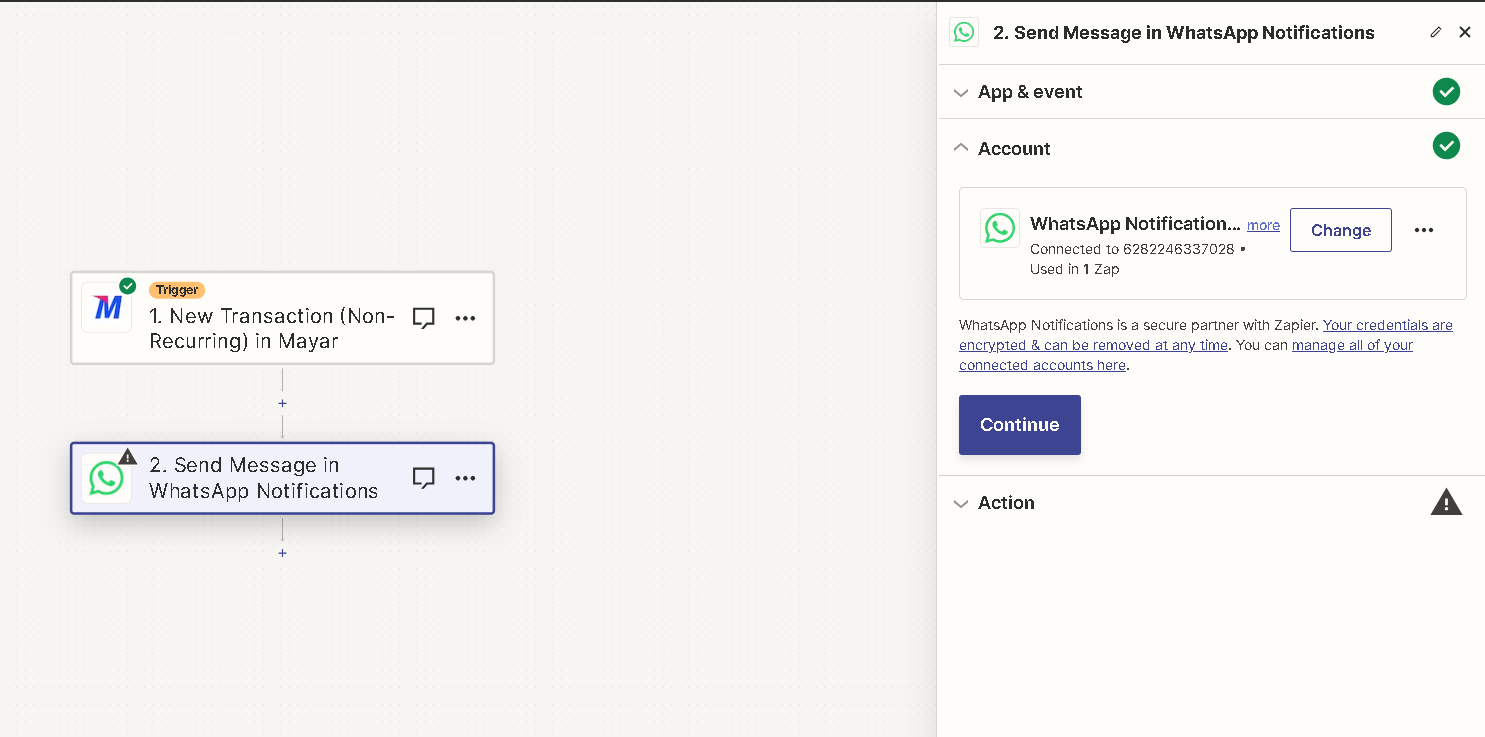Click the WhatsApp Notification account name
The image size is (1485, 737).
(x=1135, y=224)
